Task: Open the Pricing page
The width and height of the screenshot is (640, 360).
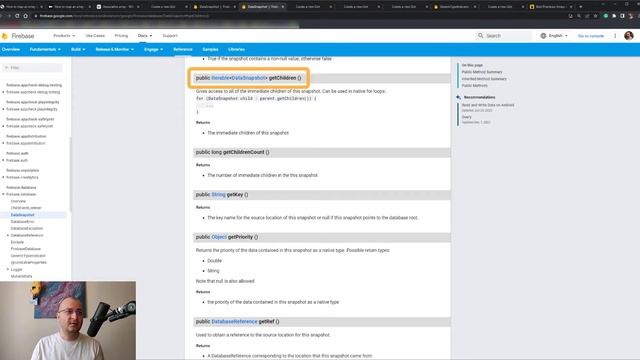Action: (121, 36)
